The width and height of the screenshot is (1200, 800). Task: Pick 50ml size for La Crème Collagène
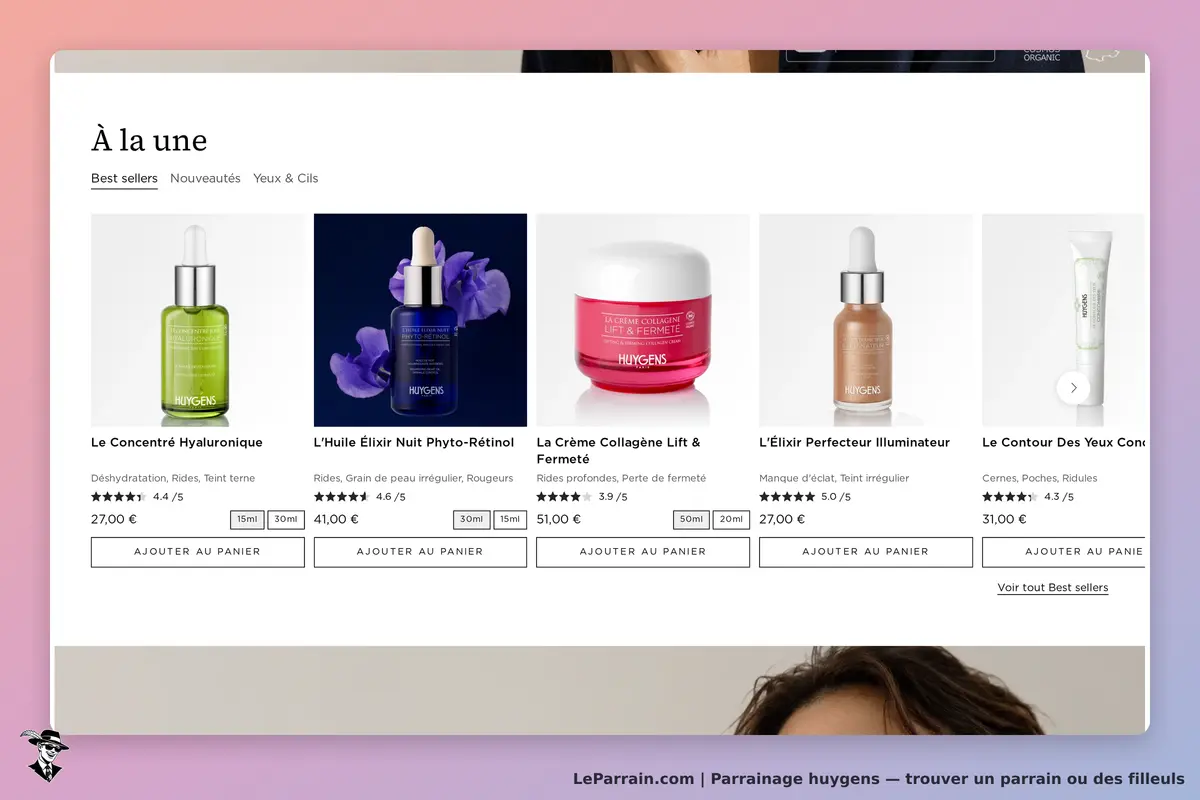(691, 520)
